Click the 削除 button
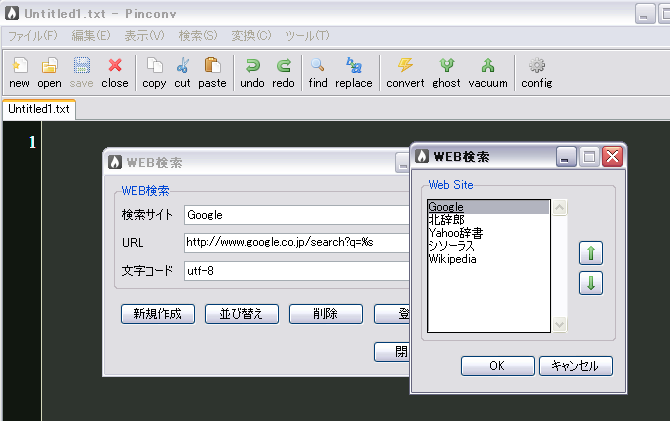 point(326,314)
